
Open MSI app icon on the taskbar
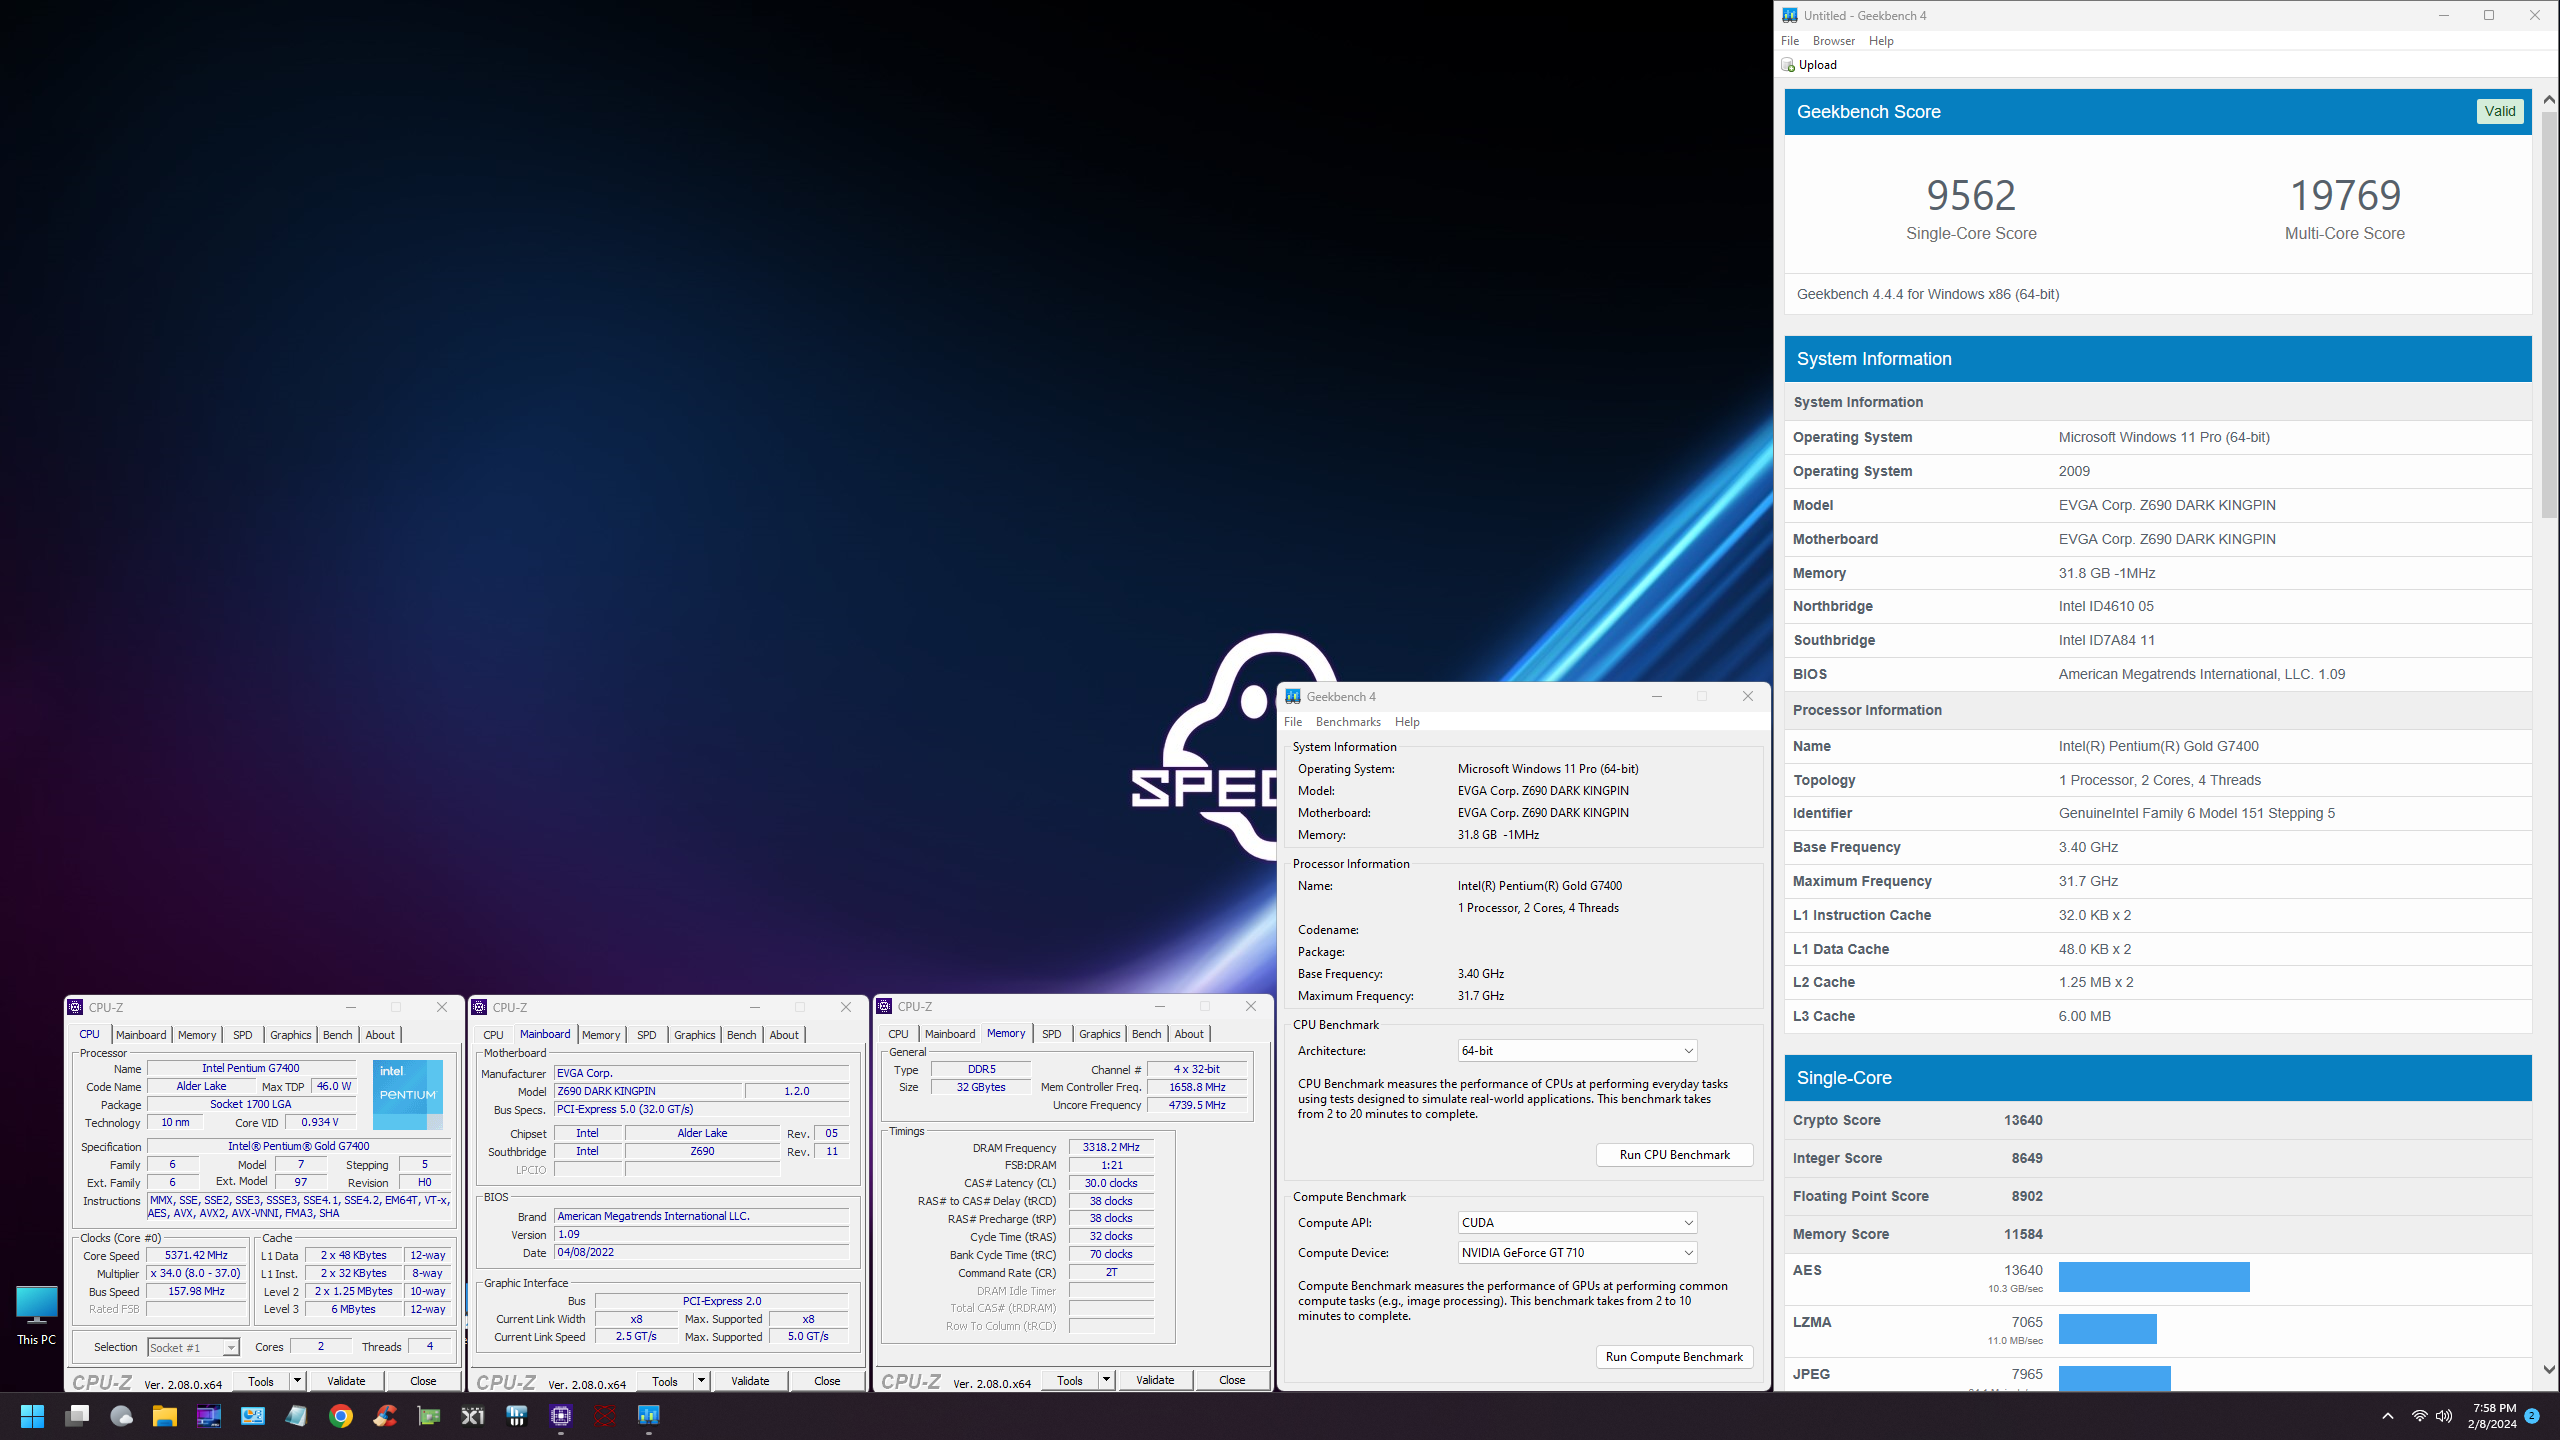209,1415
